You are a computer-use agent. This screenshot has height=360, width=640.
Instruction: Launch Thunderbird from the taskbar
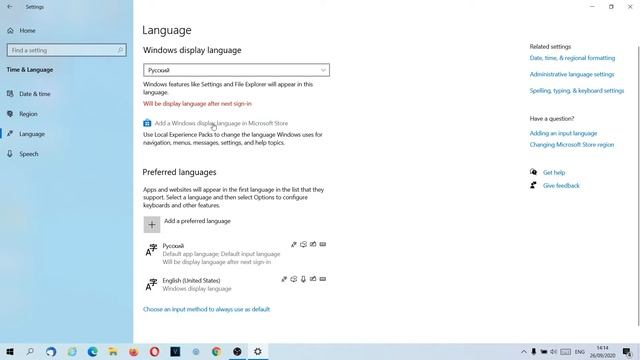[x=51, y=352]
